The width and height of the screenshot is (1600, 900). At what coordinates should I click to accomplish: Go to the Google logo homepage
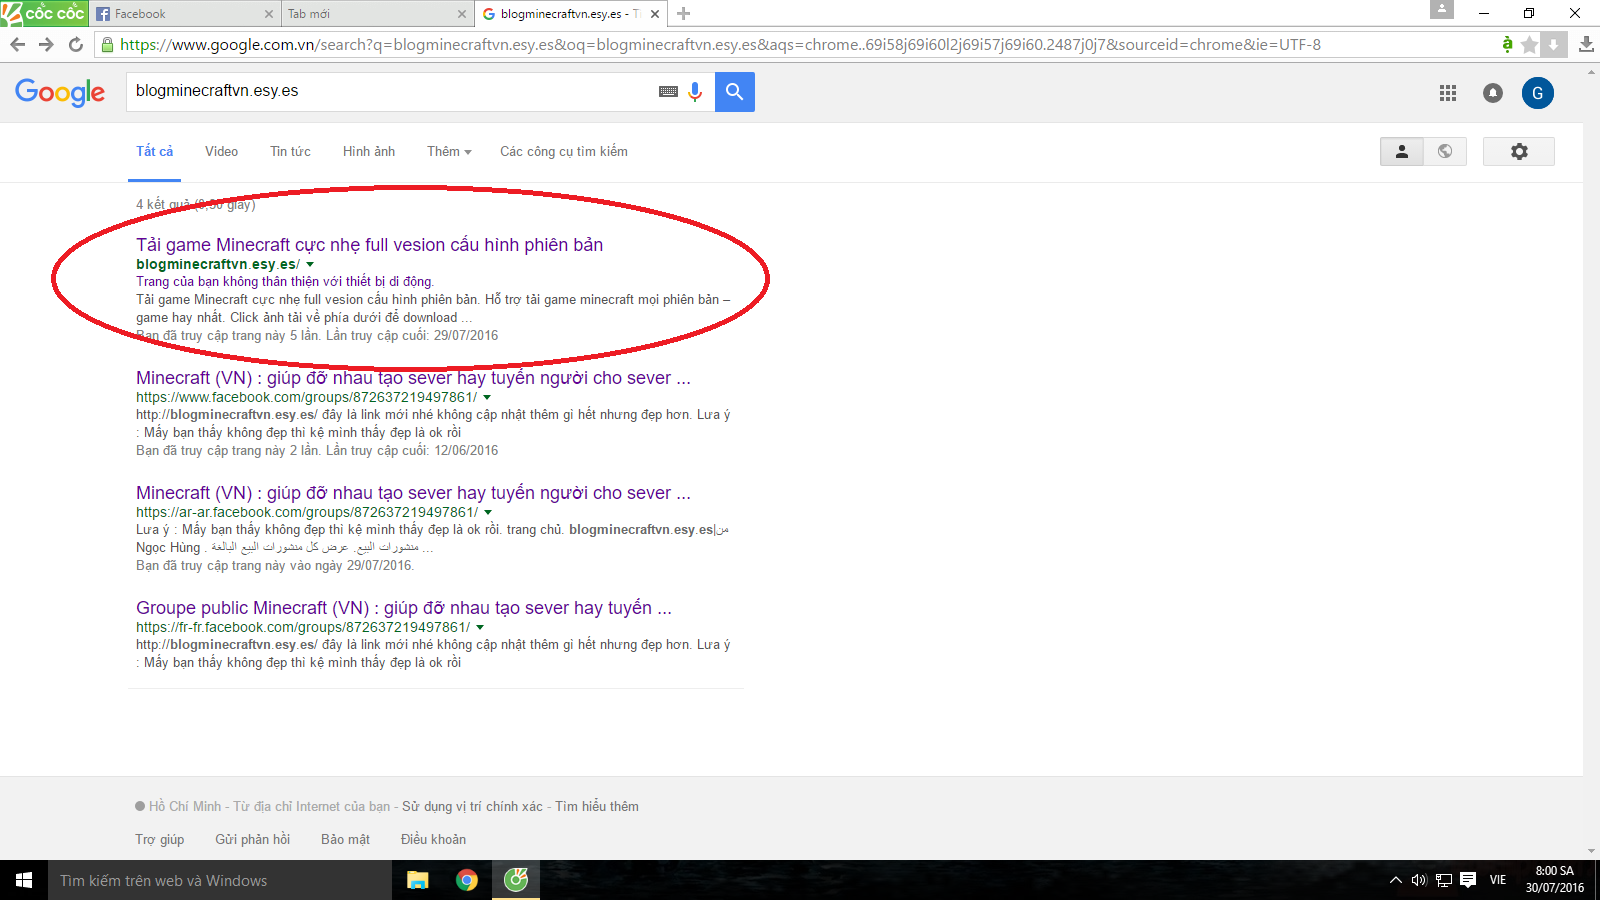(60, 92)
